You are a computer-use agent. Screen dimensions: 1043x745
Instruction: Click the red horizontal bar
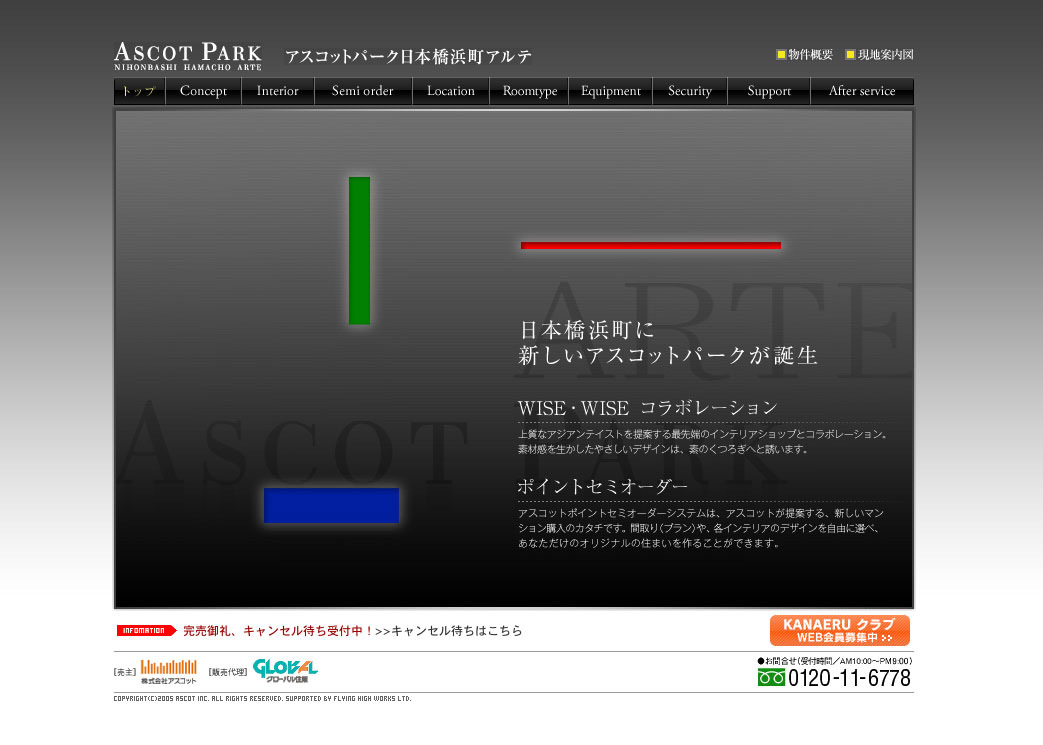click(651, 245)
